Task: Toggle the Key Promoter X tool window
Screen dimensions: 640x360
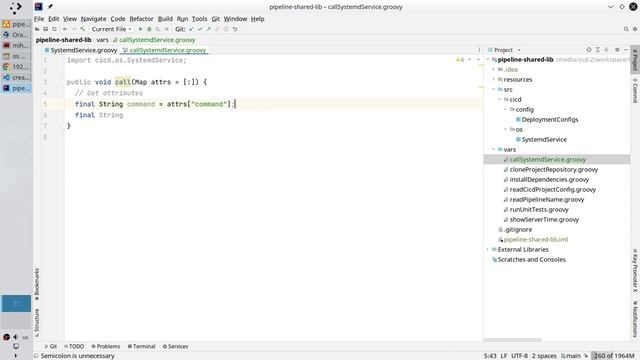Action: (x=635, y=271)
